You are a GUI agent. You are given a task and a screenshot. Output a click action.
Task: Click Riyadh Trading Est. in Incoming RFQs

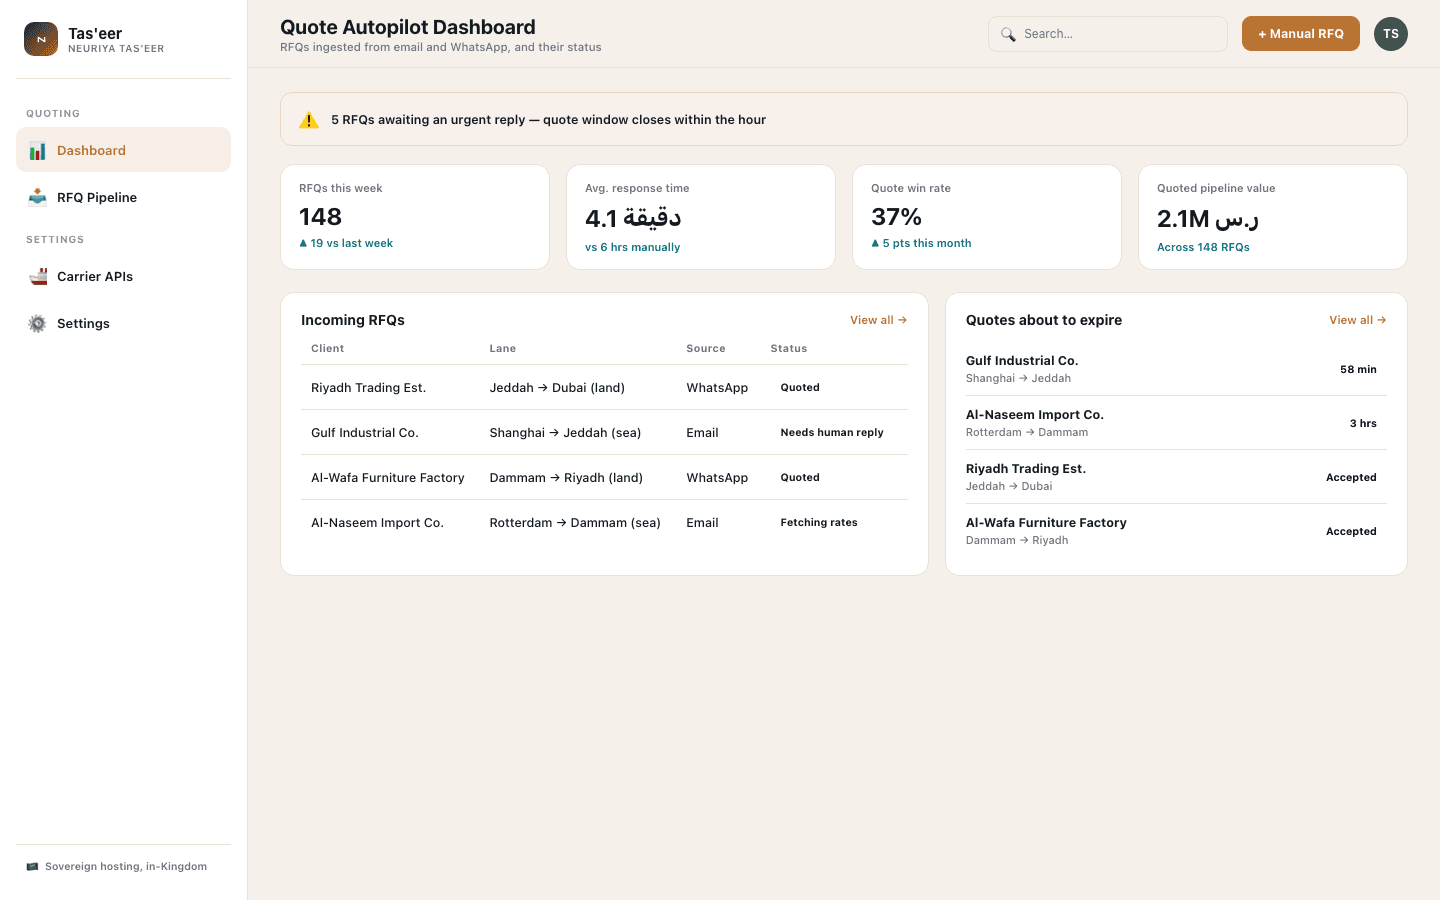pos(368,388)
